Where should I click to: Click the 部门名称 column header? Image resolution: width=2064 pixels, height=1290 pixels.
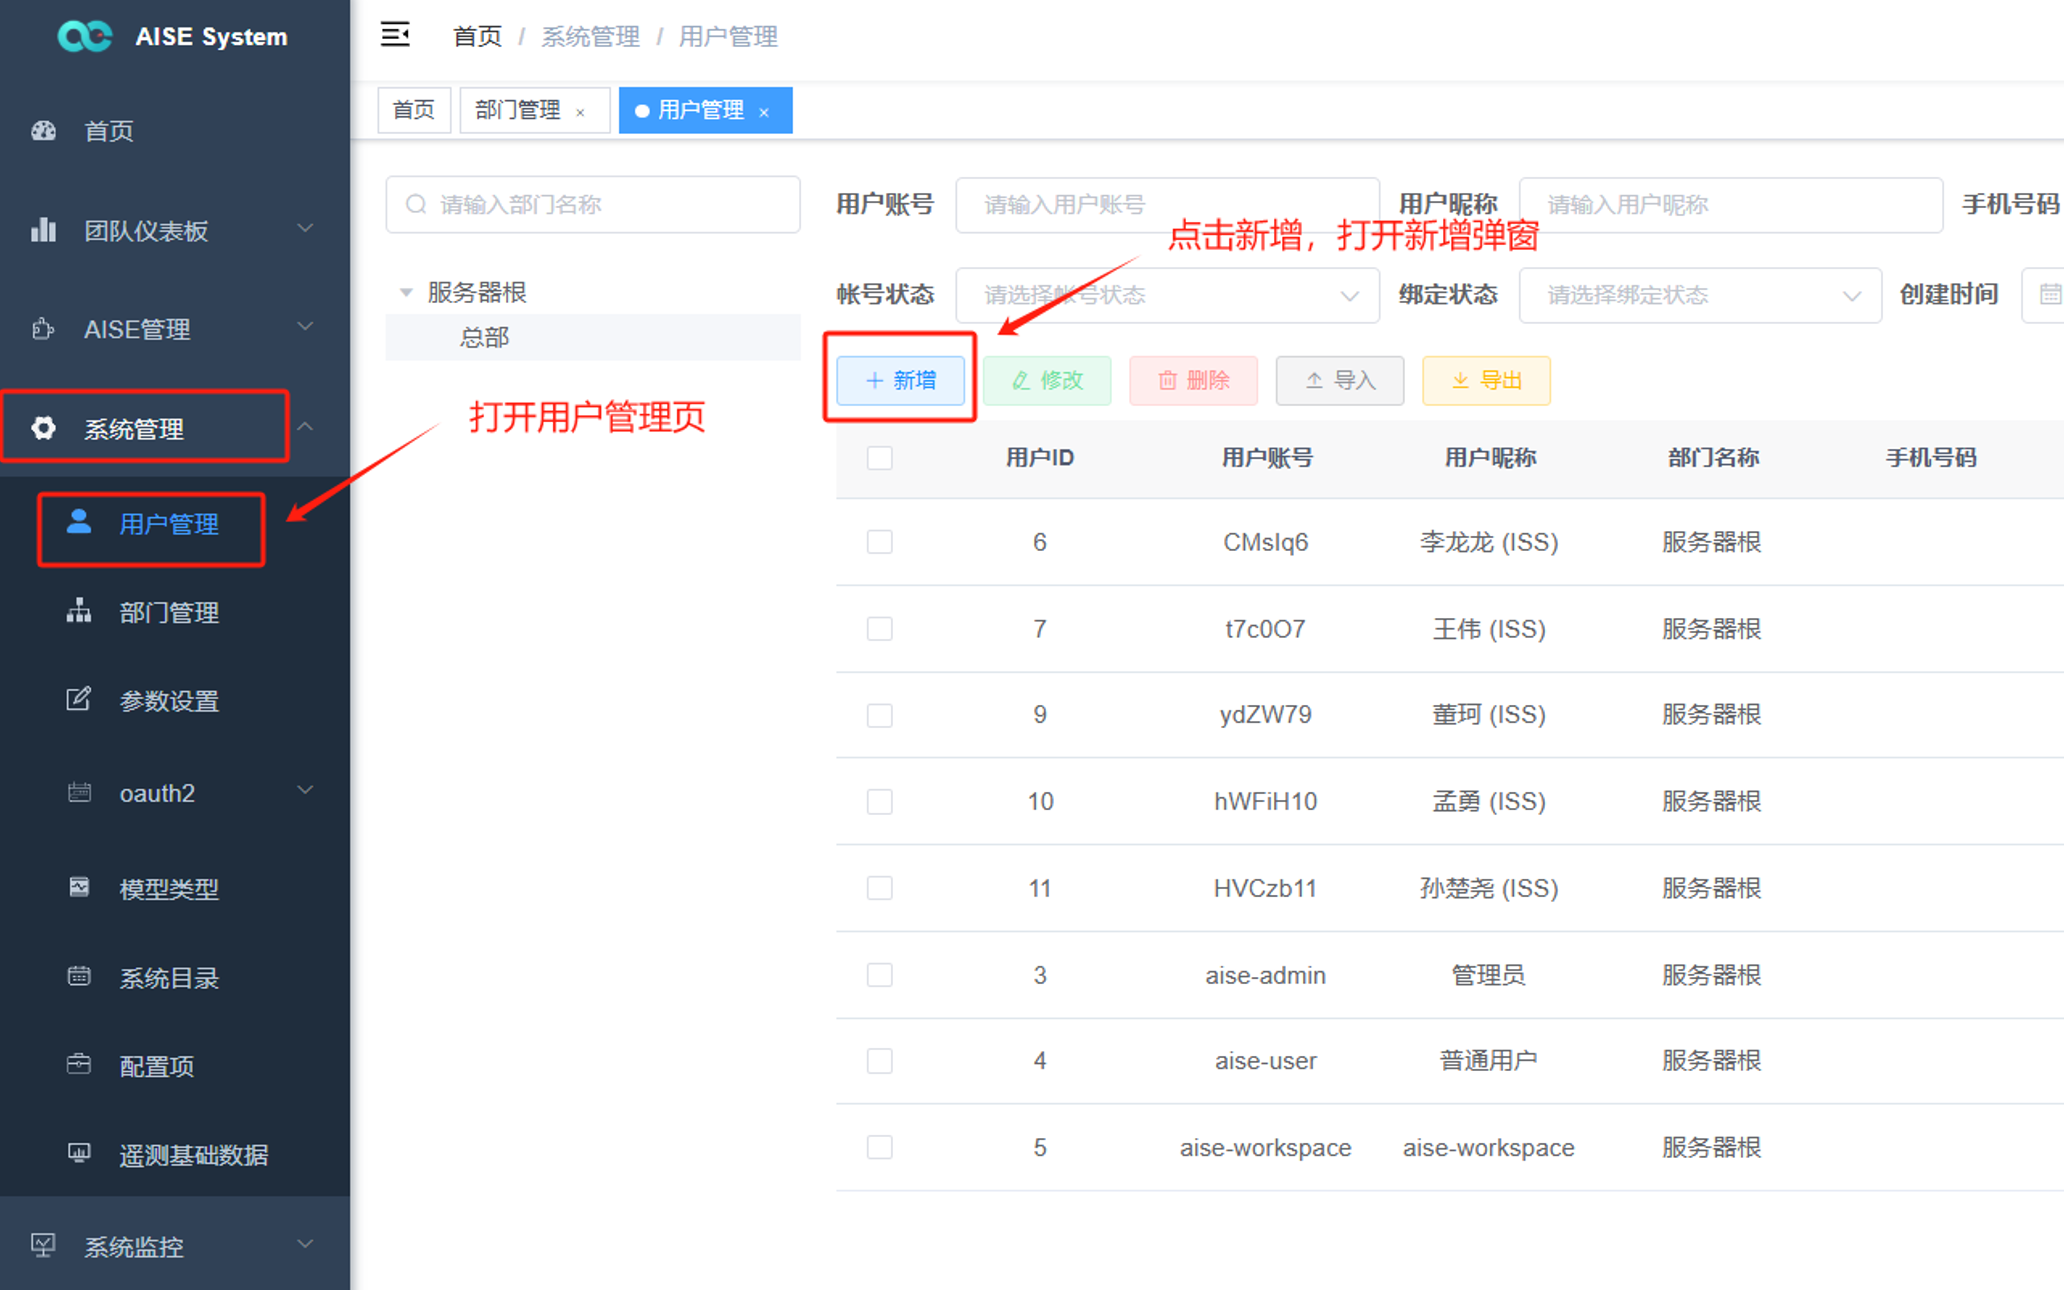(1713, 458)
